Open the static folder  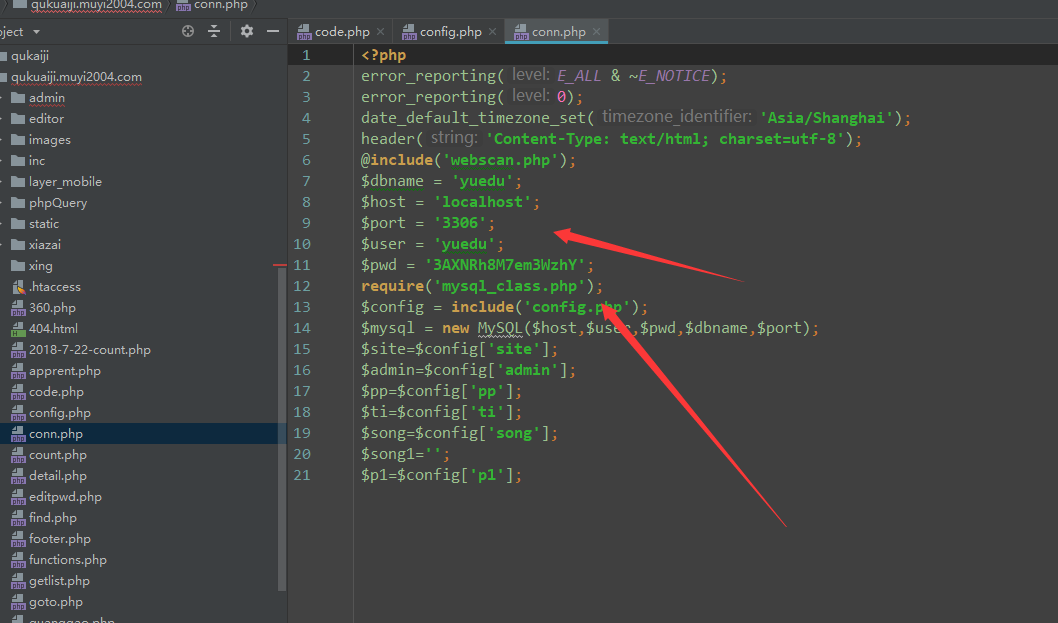coord(44,223)
